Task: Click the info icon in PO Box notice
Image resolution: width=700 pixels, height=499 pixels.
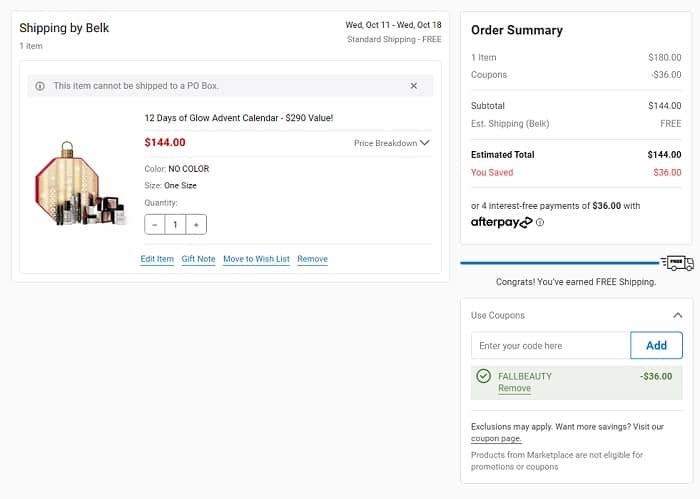Action: [40, 86]
